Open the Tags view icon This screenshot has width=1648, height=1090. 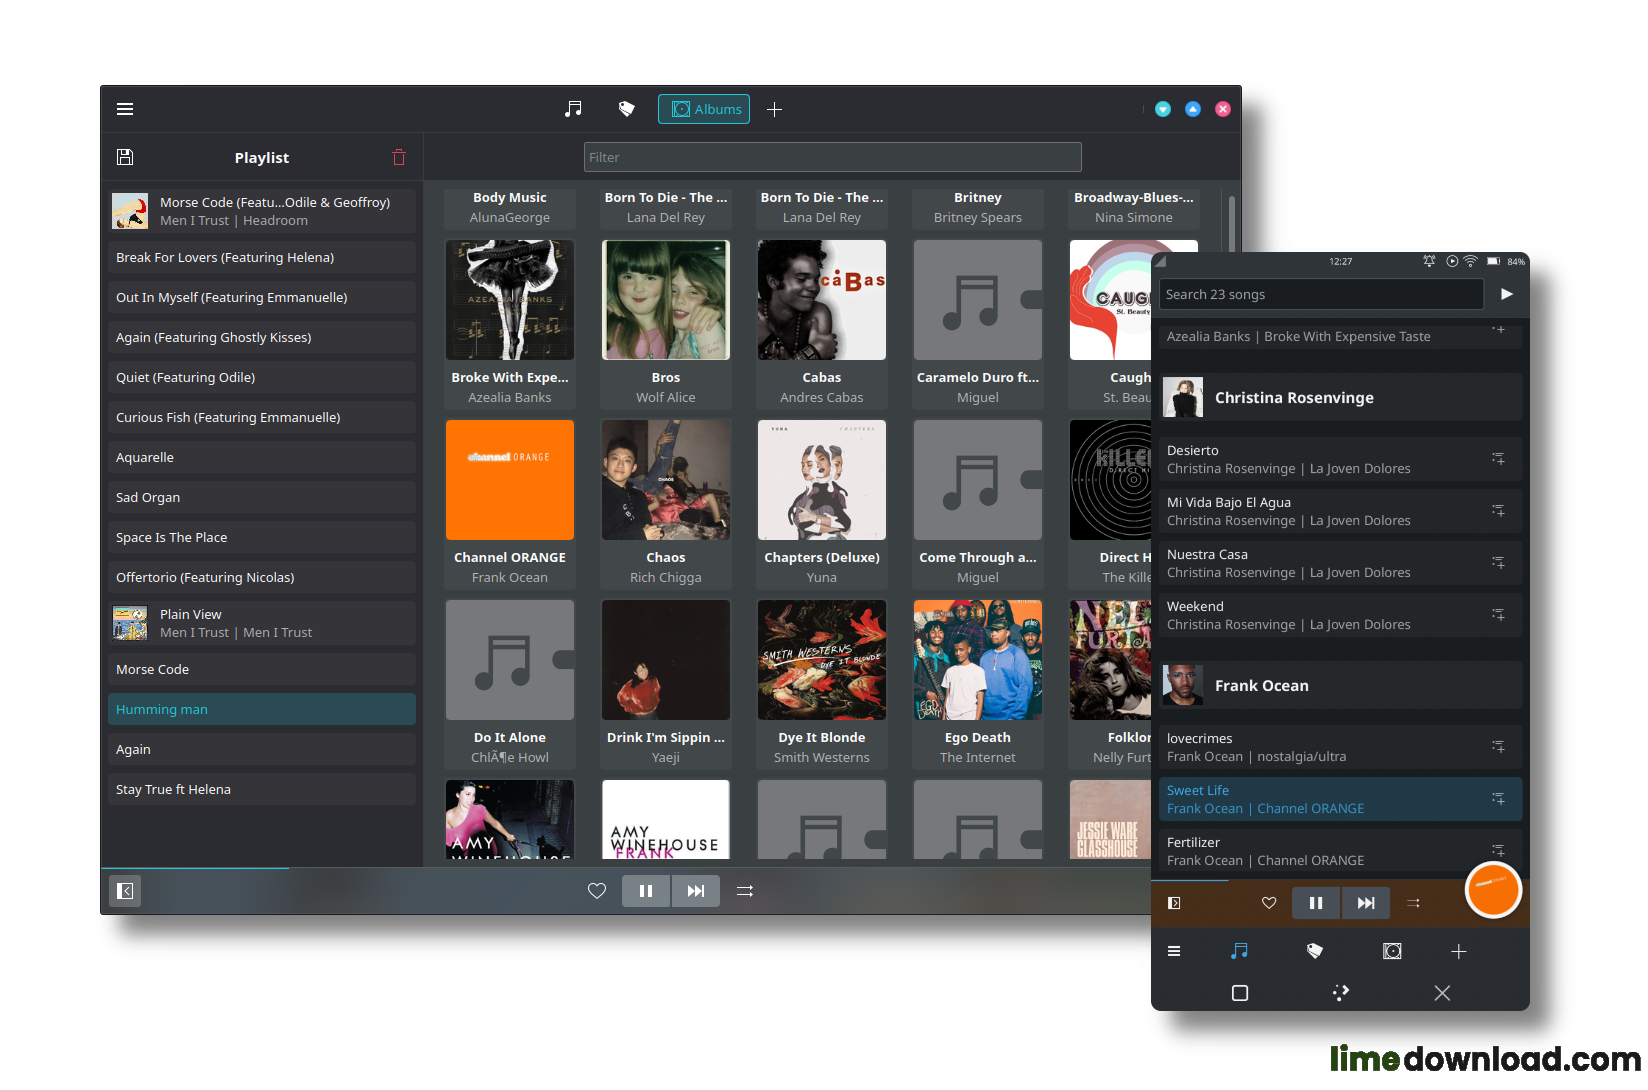click(626, 109)
